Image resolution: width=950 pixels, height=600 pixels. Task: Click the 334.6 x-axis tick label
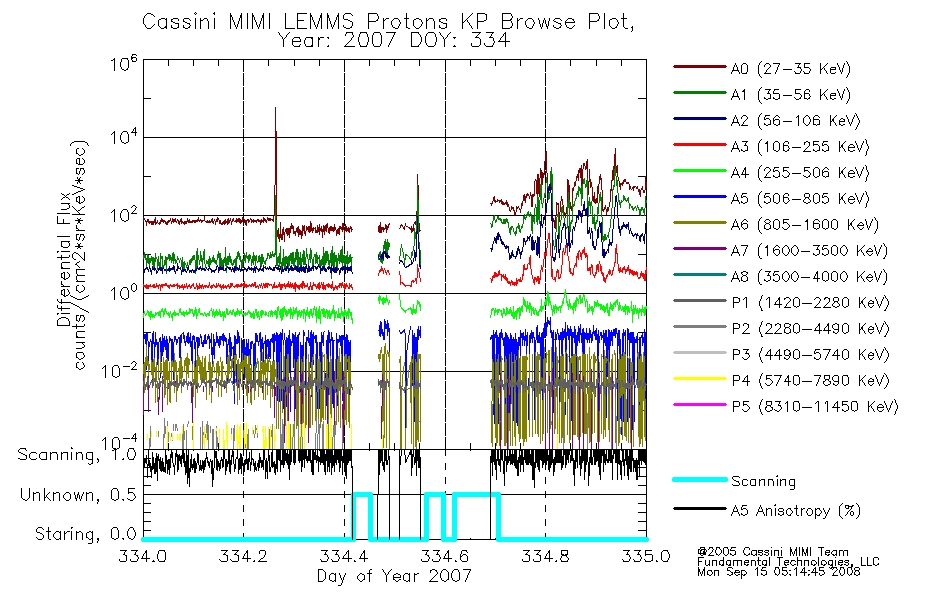445,556
